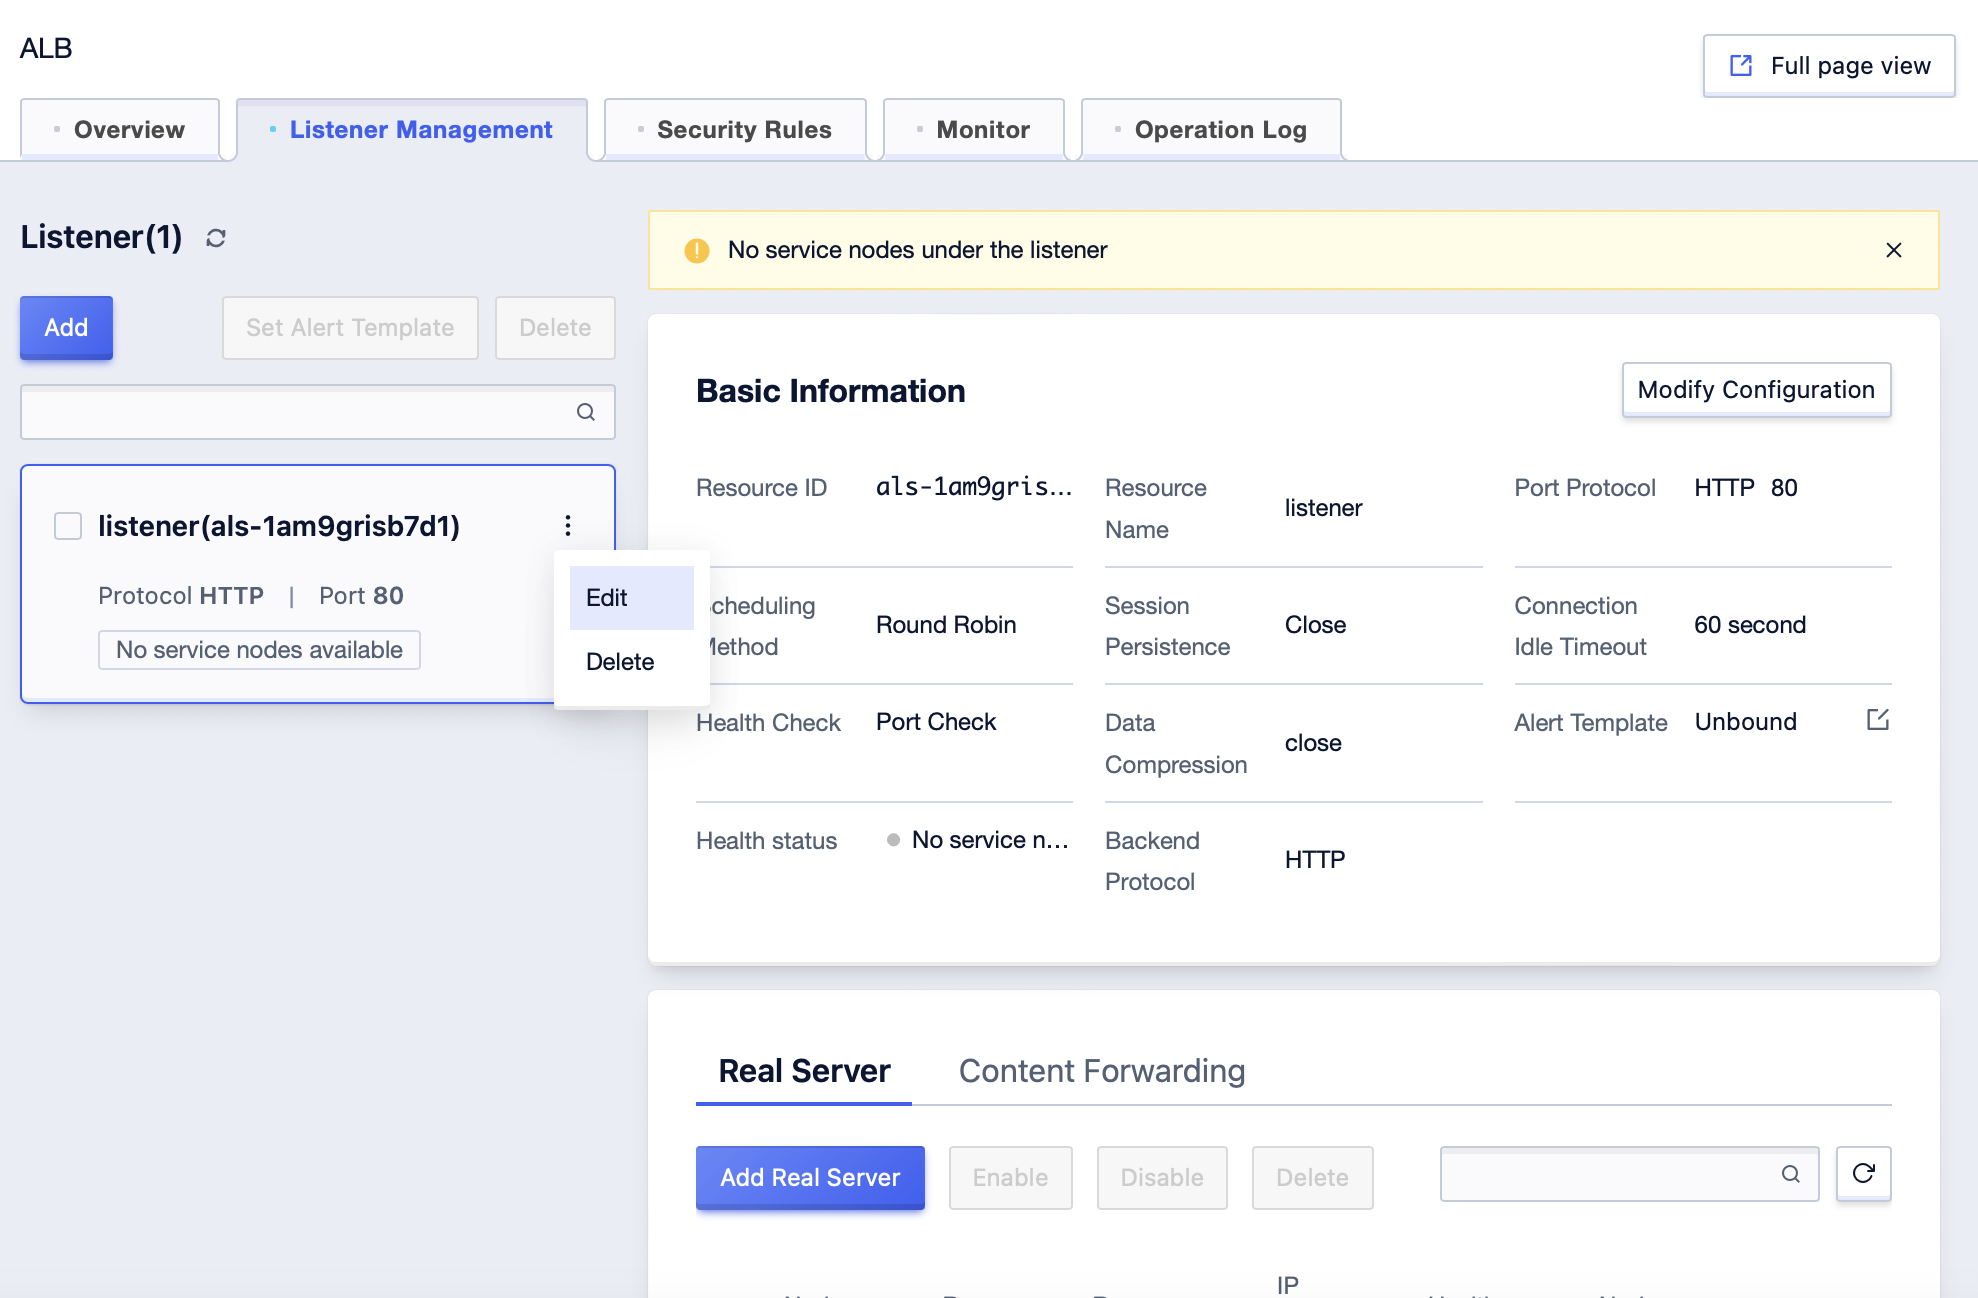Dismiss the no service nodes warning
Image resolution: width=1978 pixels, height=1298 pixels.
click(x=1894, y=250)
